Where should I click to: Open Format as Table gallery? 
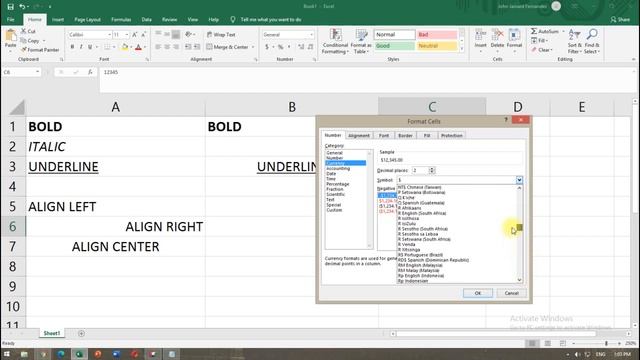point(361,41)
